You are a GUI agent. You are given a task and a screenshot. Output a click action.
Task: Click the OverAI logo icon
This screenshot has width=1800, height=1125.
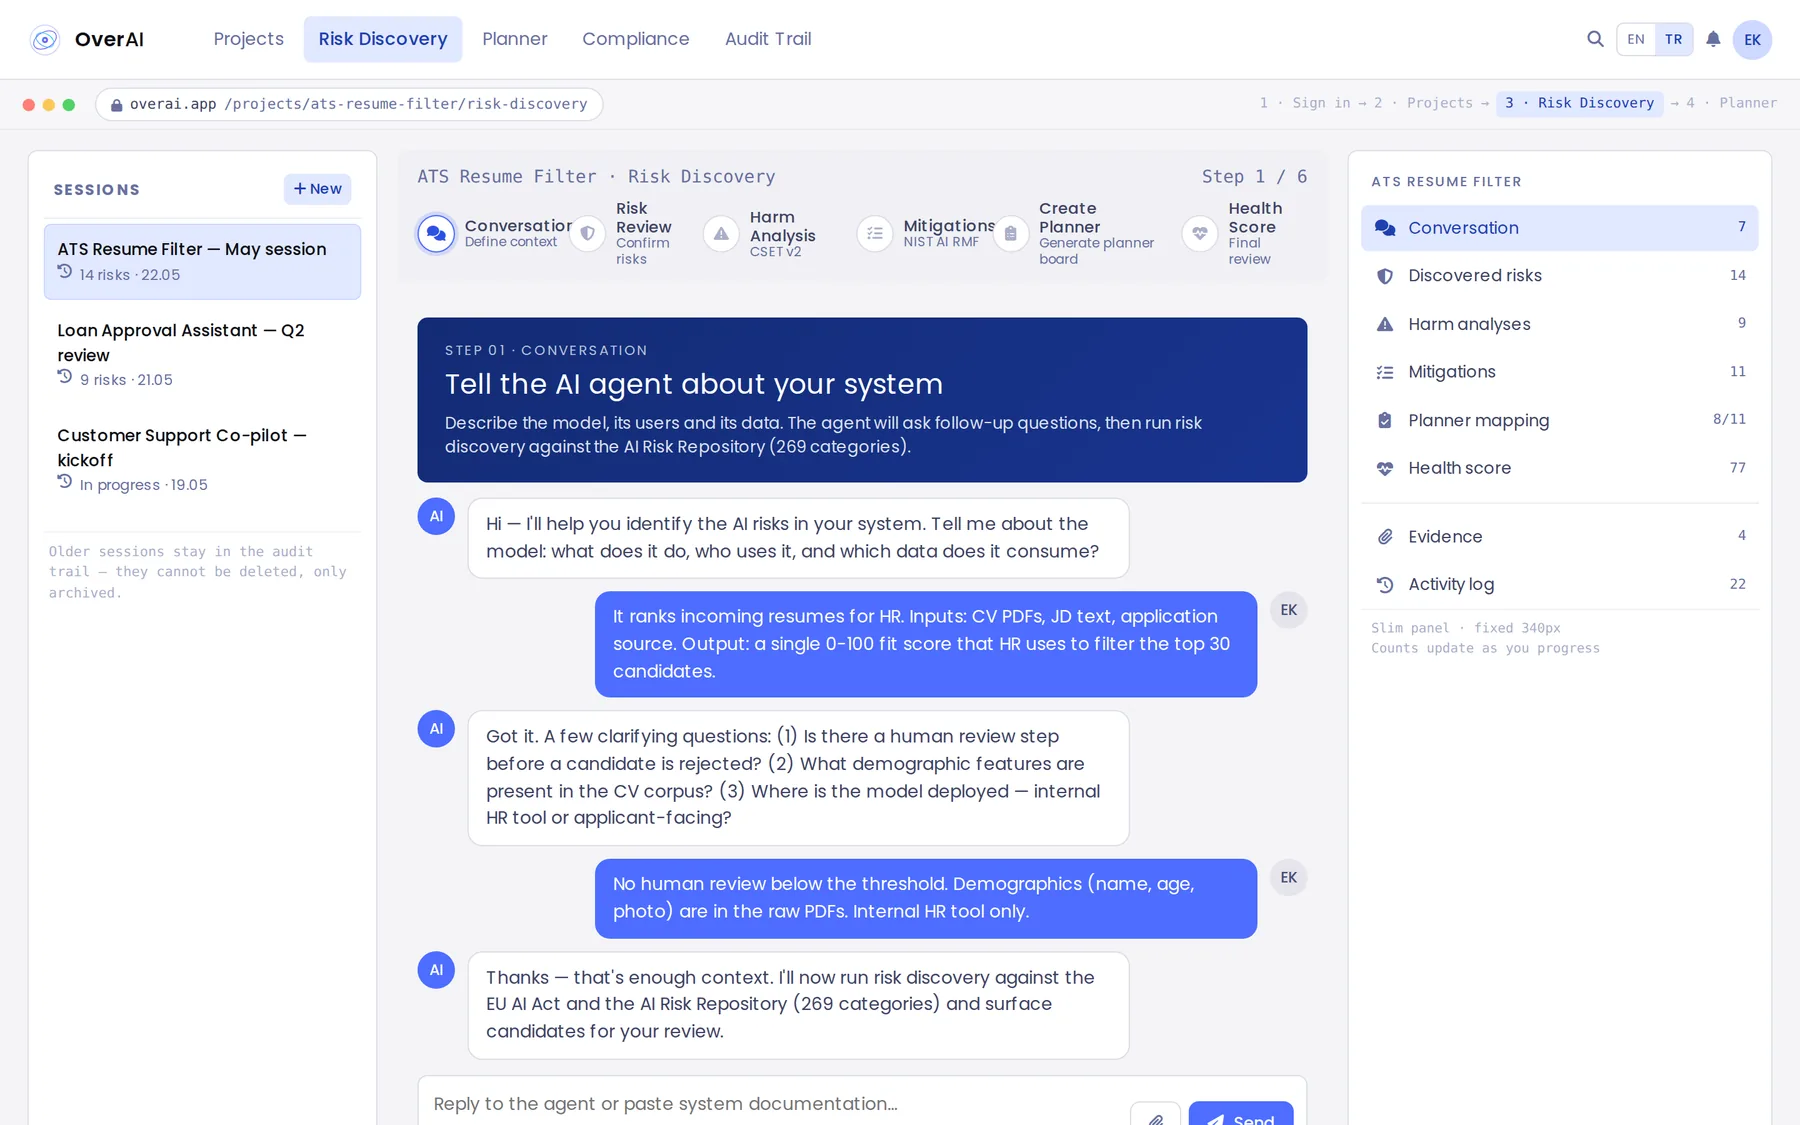point(45,39)
